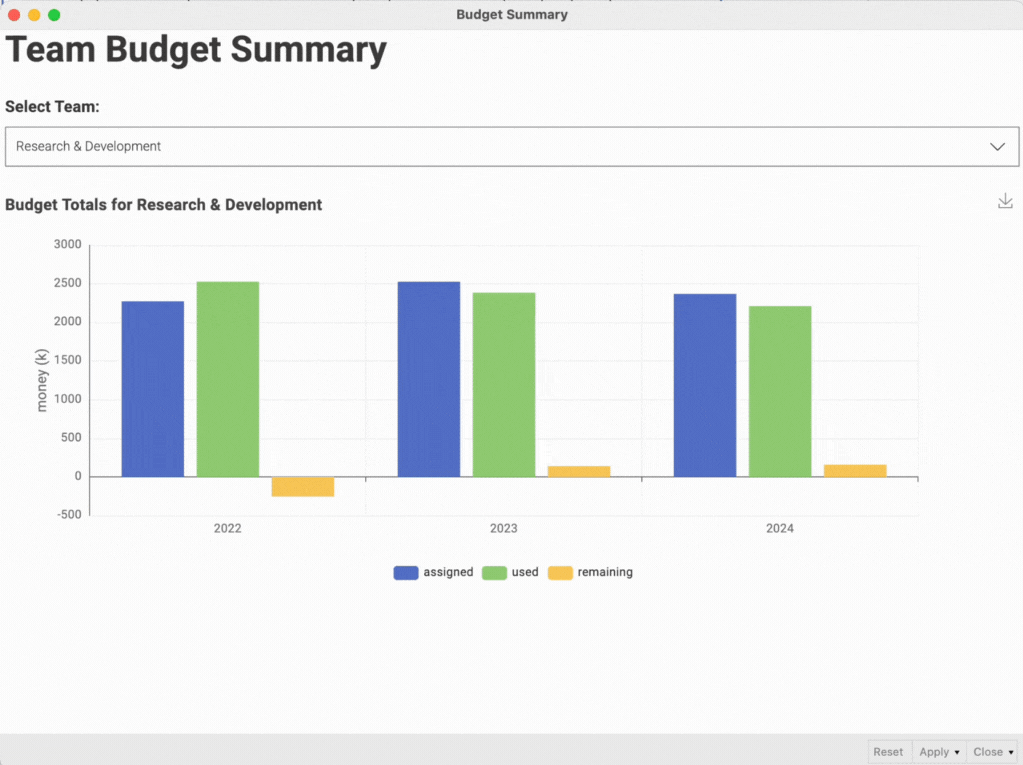This screenshot has width=1023, height=765.
Task: Click the 'Team Budget Summary' title
Action: (196, 49)
